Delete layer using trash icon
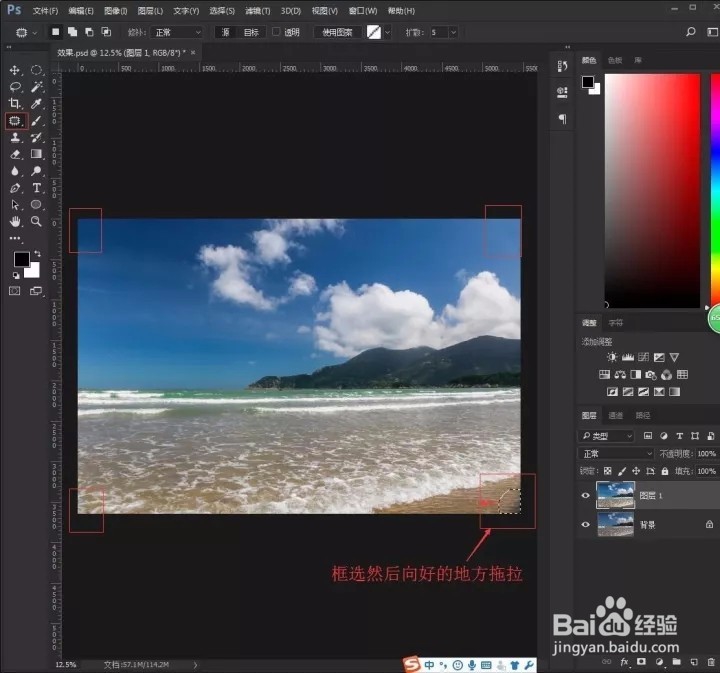The width and height of the screenshot is (720, 673). point(711,662)
